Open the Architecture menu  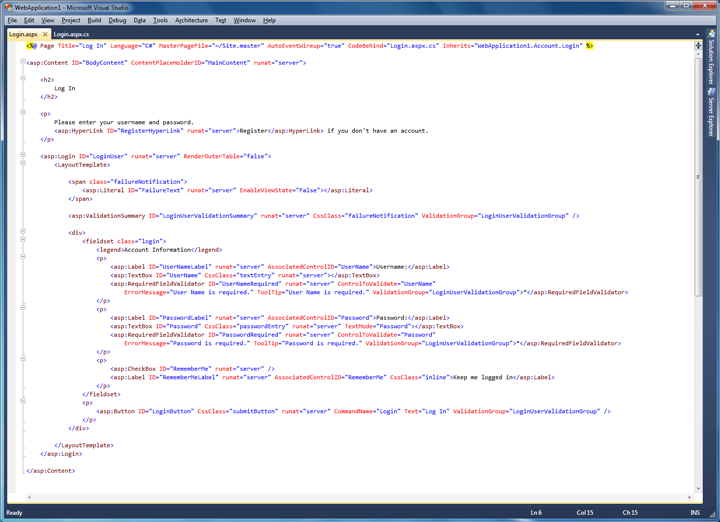[191, 20]
